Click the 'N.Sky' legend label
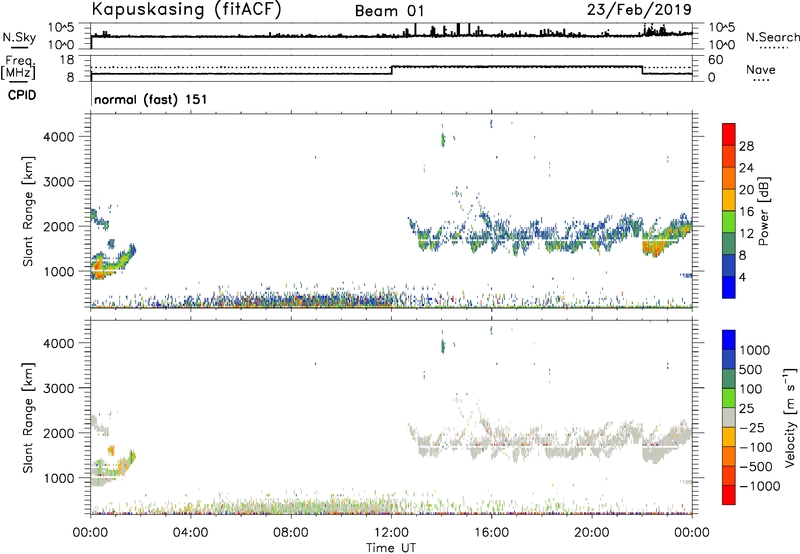This screenshot has width=800, height=554. tap(19, 37)
